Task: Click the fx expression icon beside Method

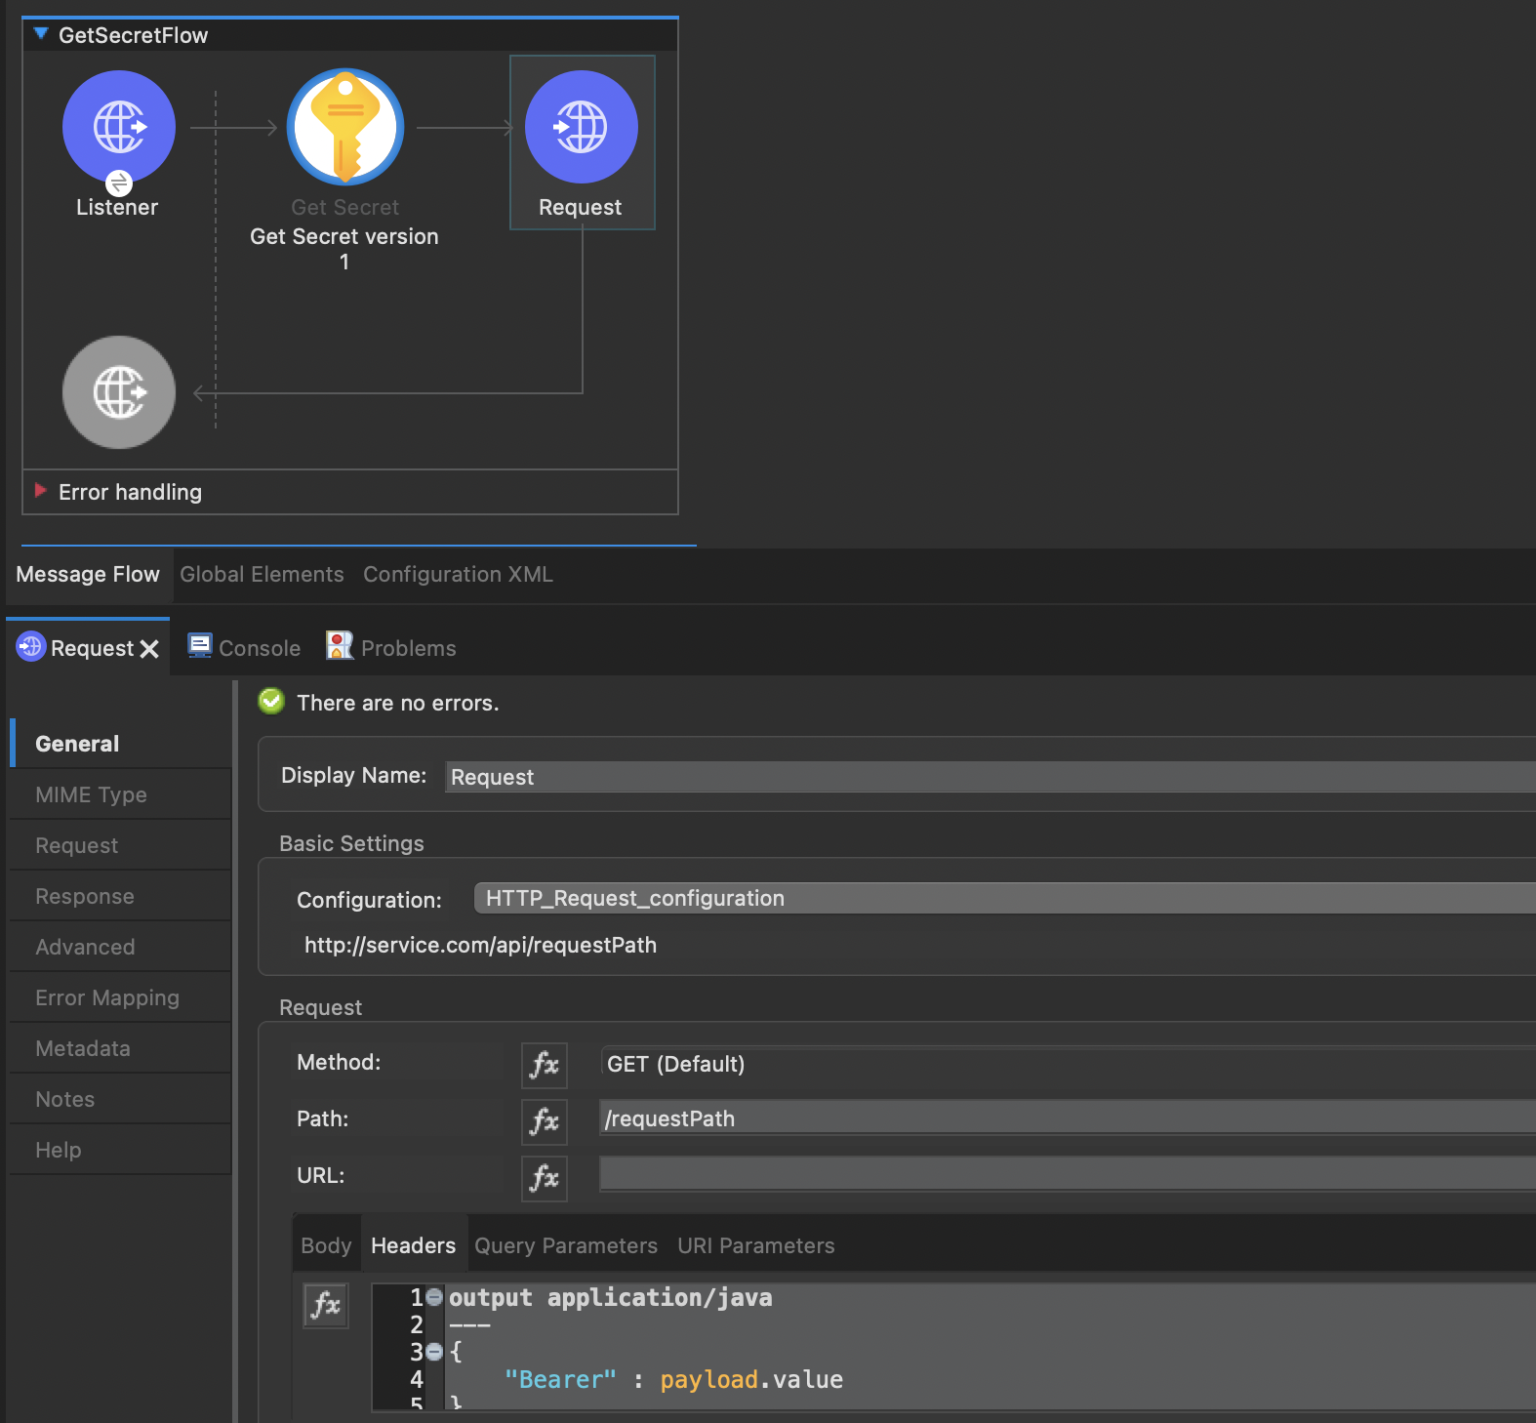Action: pyautogui.click(x=543, y=1064)
